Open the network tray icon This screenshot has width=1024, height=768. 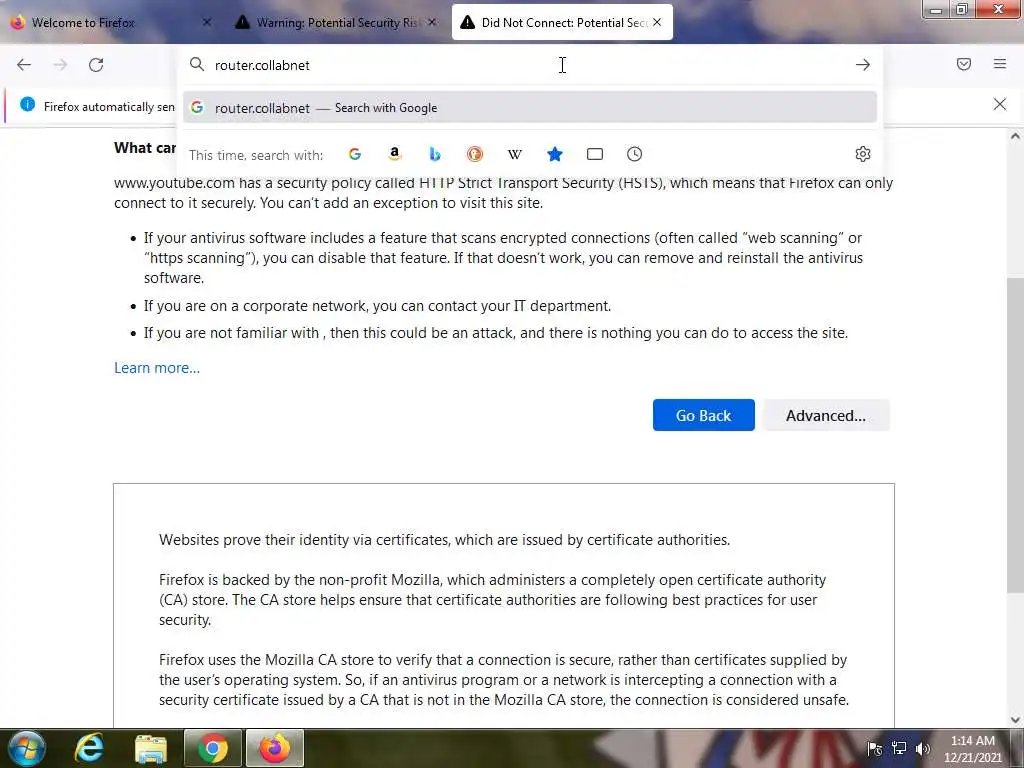pyautogui.click(x=899, y=748)
